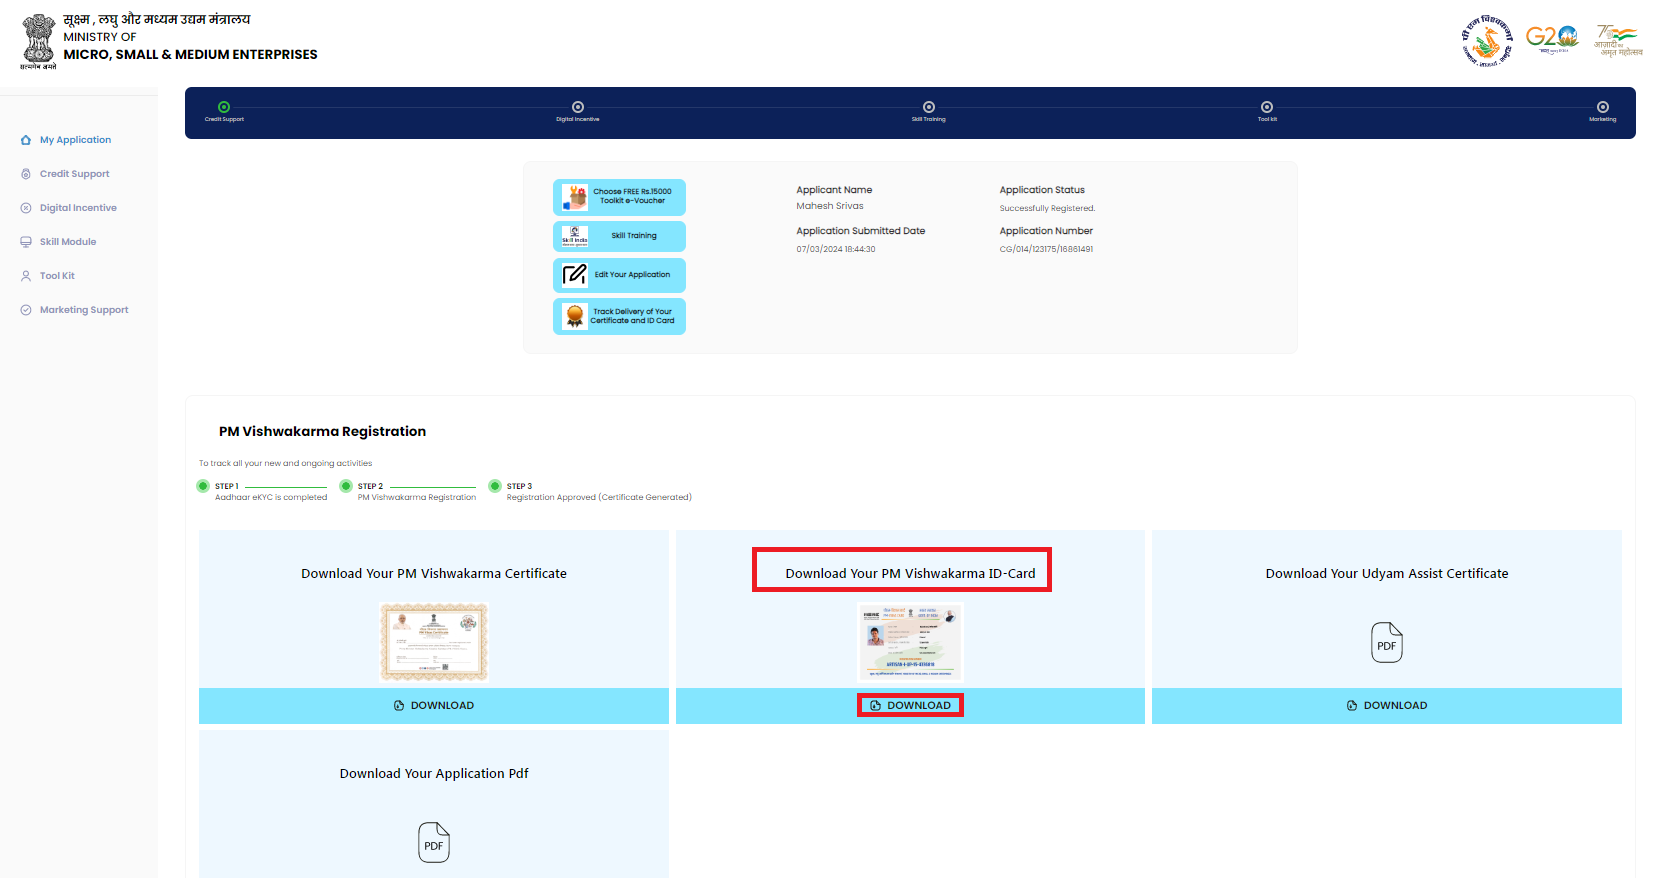1653x878 pixels.
Task: Click the medal icon on Track Delivery
Action: pyautogui.click(x=575, y=316)
